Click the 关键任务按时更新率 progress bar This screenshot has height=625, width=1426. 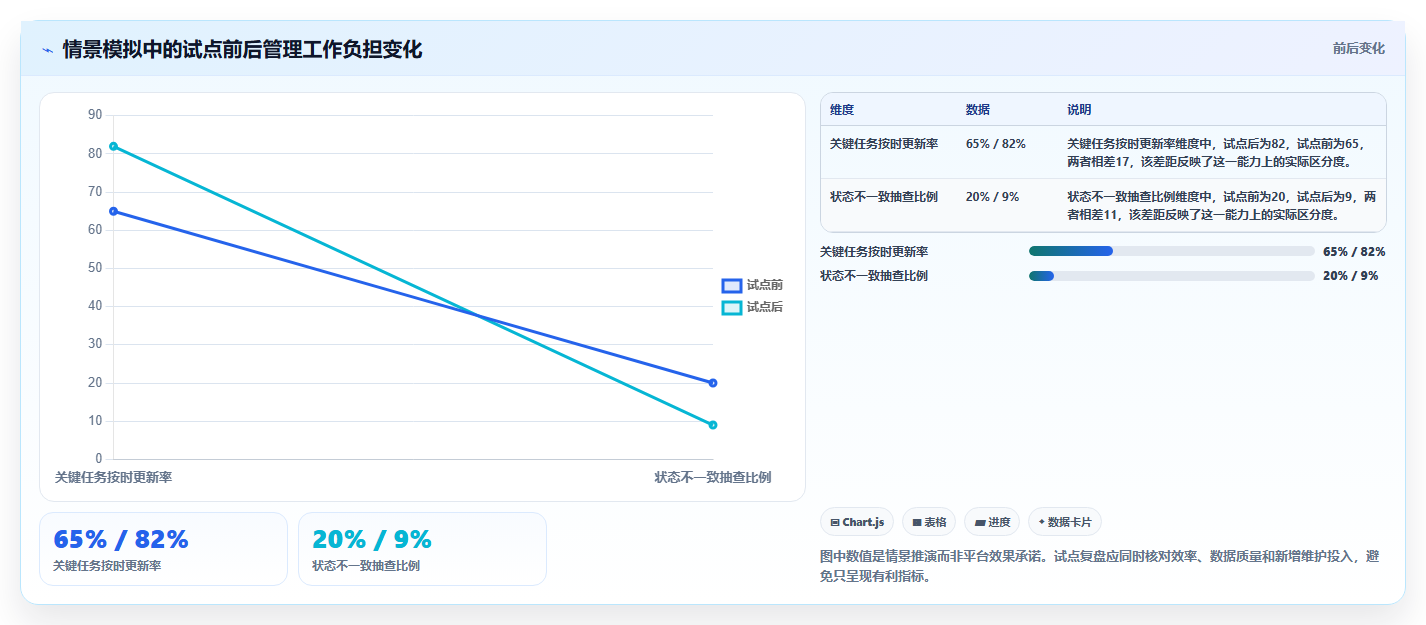click(1171, 251)
